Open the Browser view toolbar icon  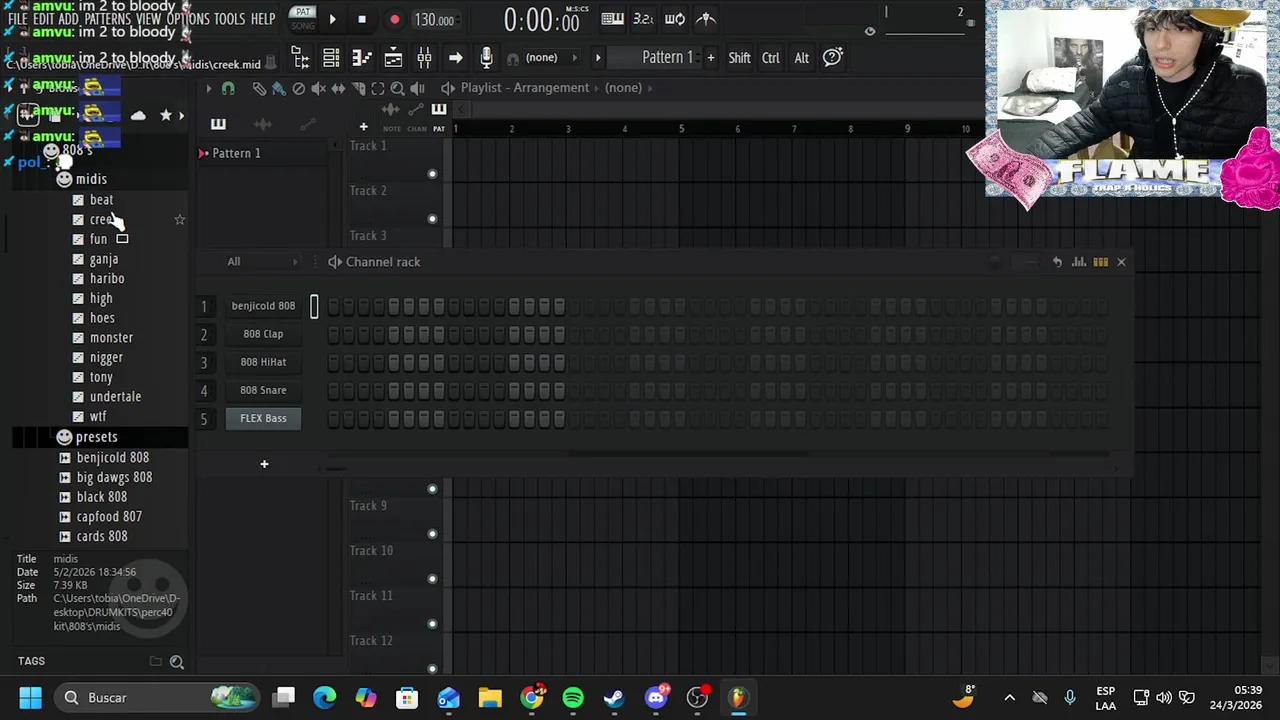click(x=299, y=58)
